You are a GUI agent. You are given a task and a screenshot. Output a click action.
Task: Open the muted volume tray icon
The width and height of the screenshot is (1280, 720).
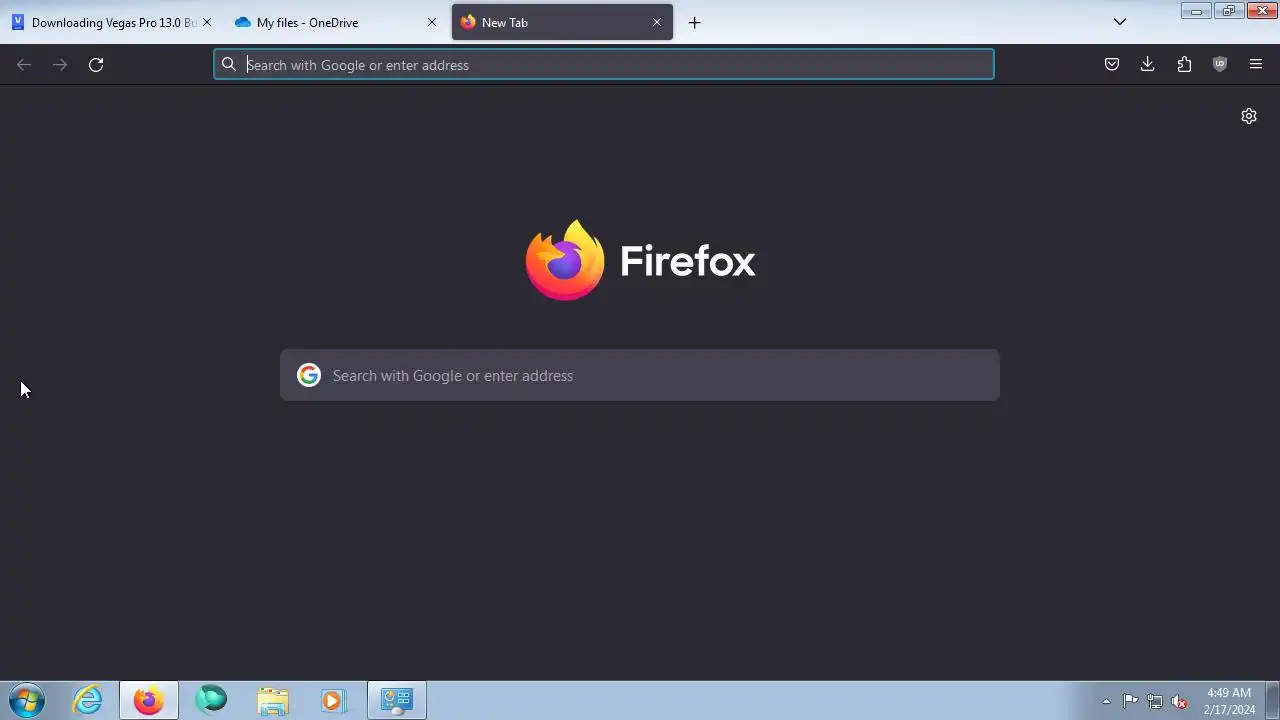pos(1180,701)
